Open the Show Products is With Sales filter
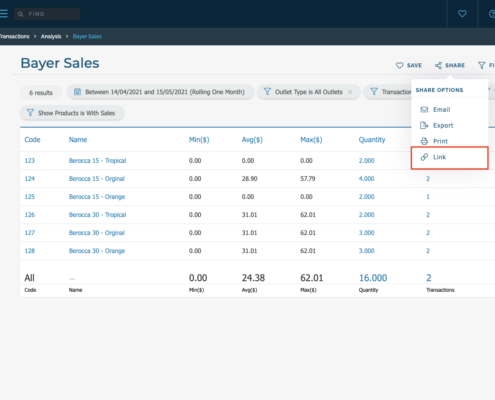This screenshot has width=495, height=400. [x=72, y=113]
